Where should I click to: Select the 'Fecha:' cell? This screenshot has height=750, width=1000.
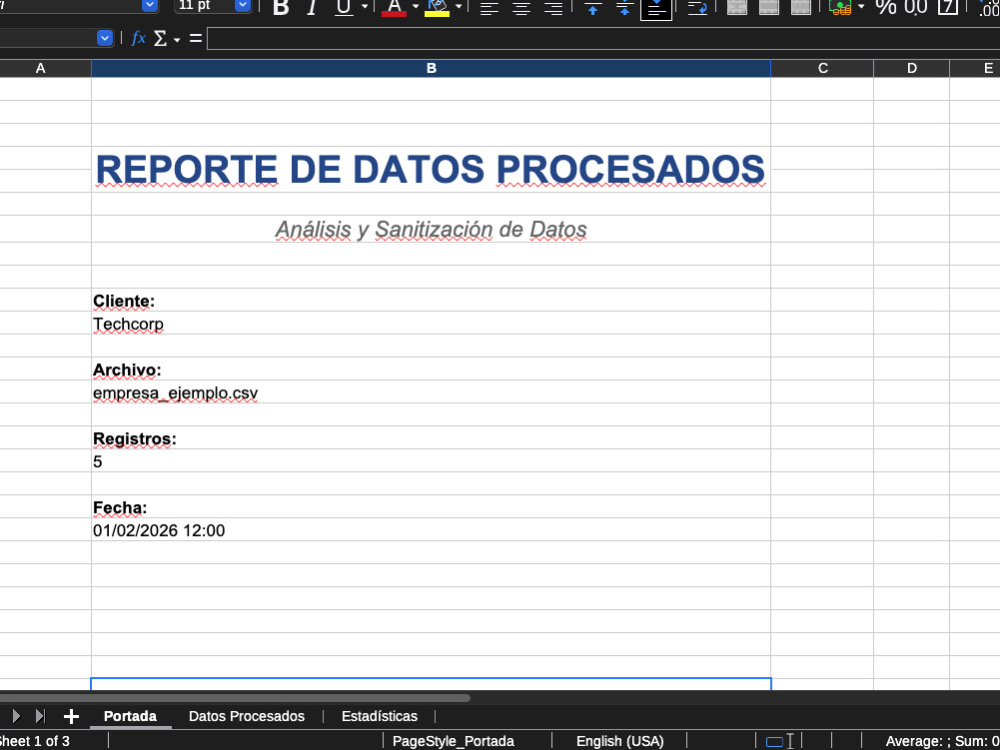click(x=430, y=507)
